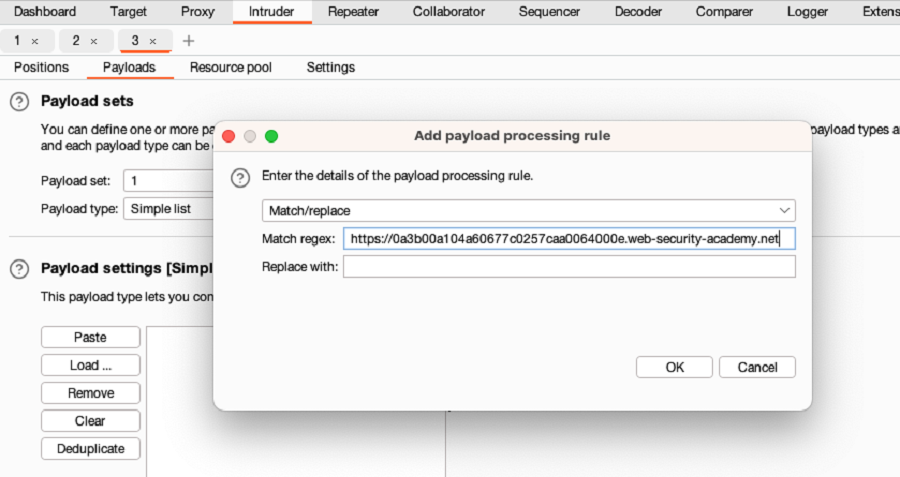Close Intruder tab 3 with its x
The image size is (900, 477).
point(153,41)
